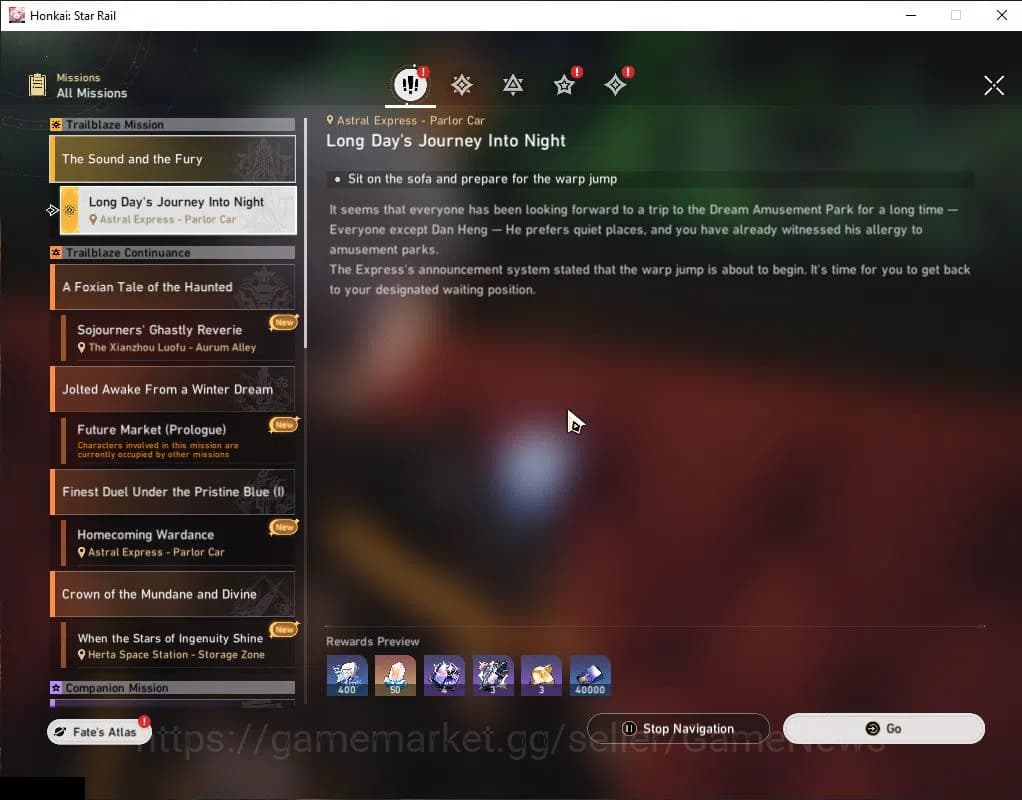The width and height of the screenshot is (1022, 800).
Task: Close the Missions menu with X icon
Action: pos(994,85)
